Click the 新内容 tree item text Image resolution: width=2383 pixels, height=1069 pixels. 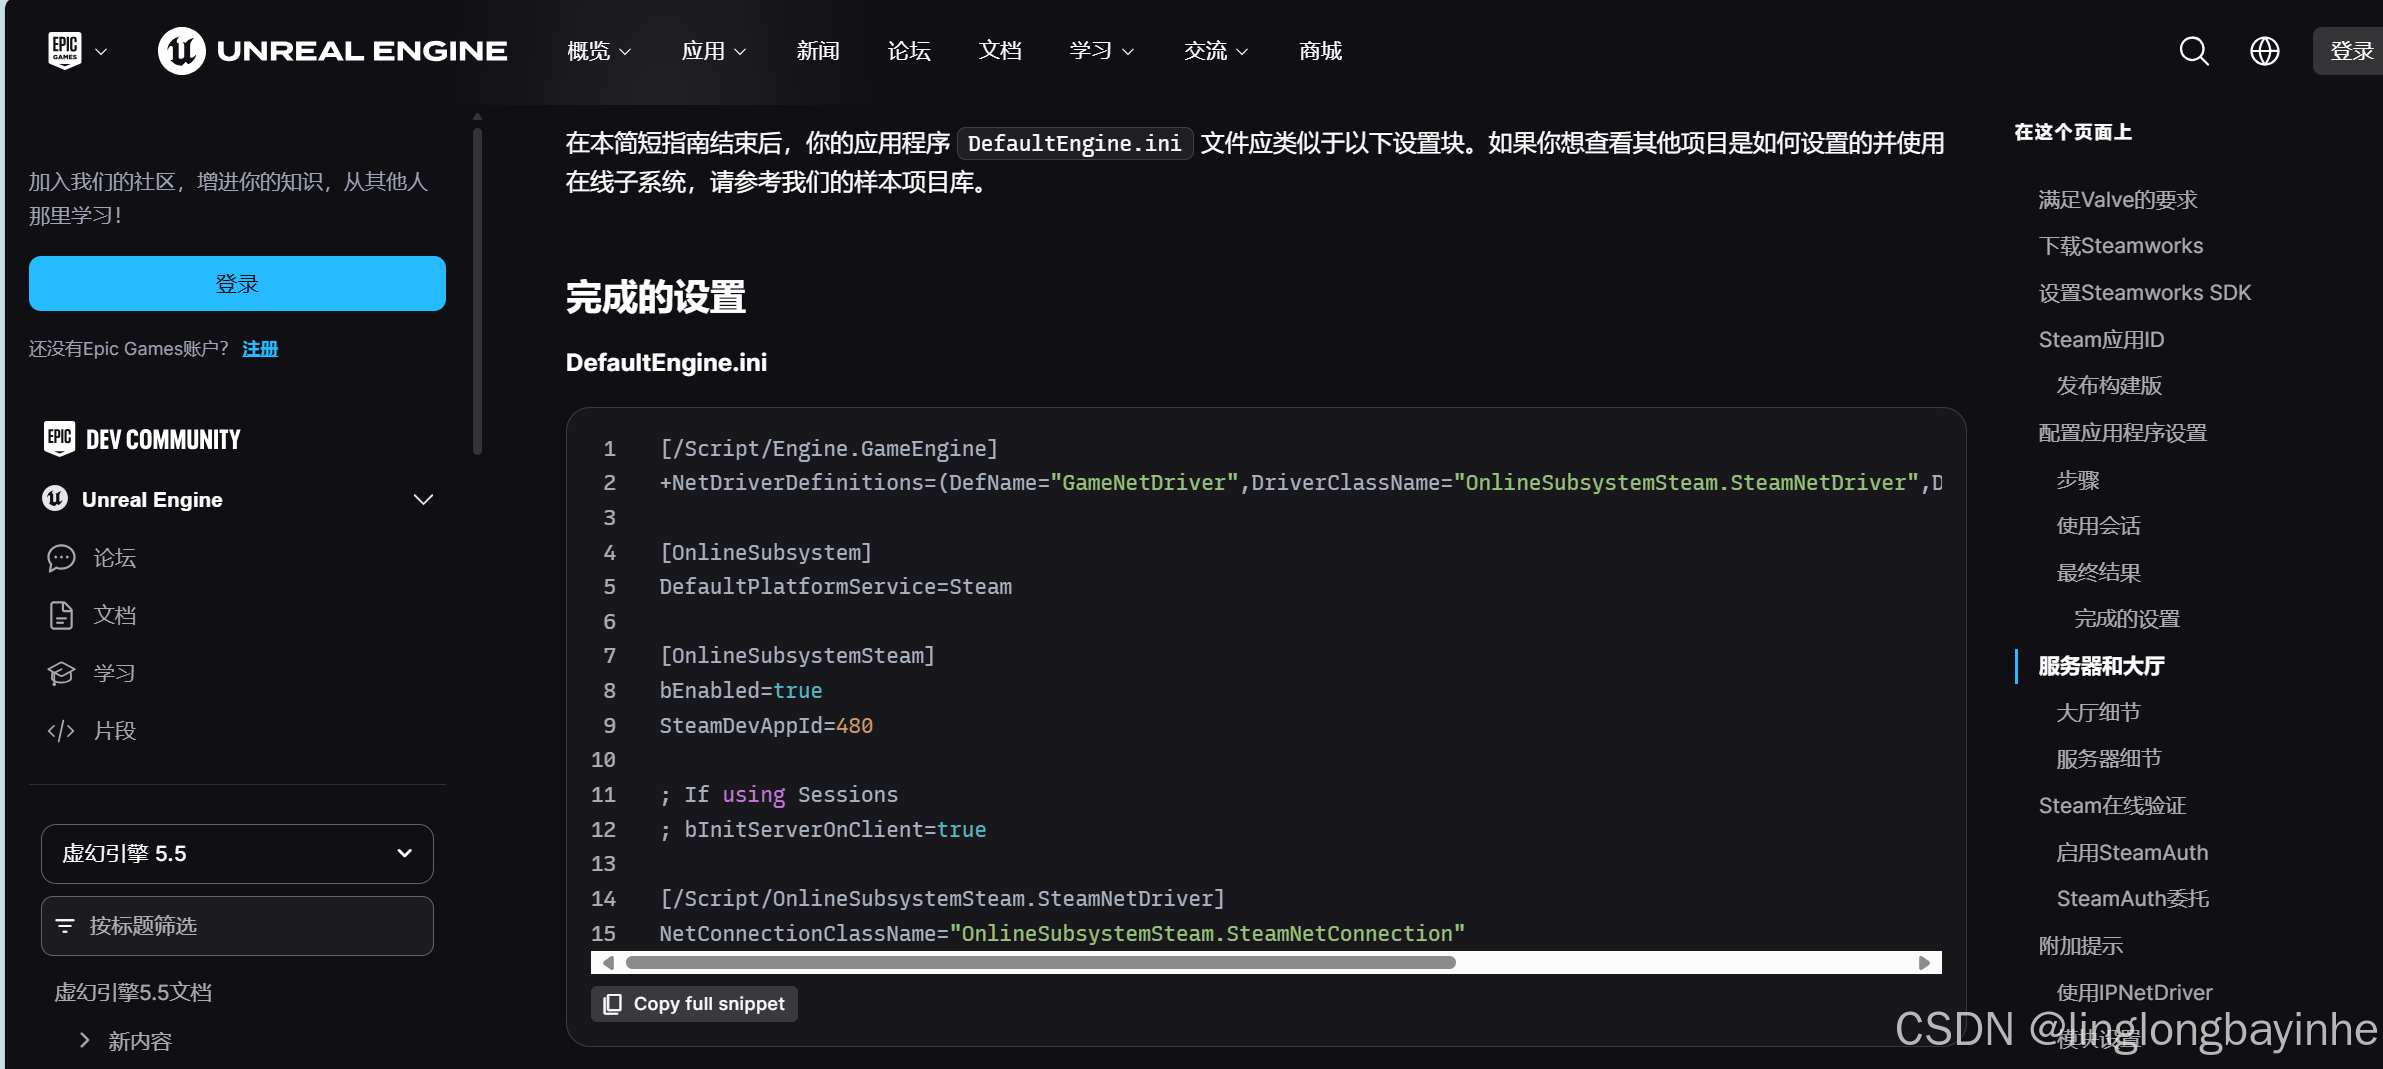click(140, 1041)
